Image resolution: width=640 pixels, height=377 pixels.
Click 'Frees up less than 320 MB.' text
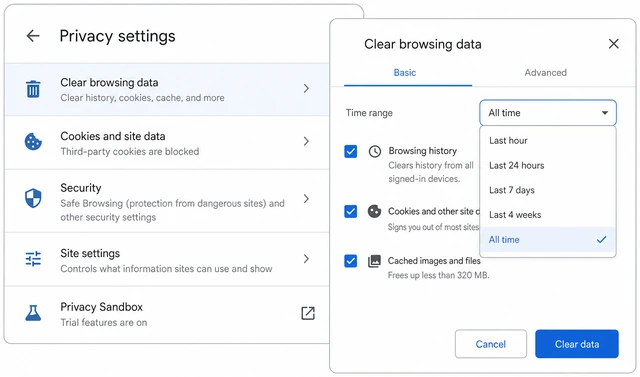click(x=438, y=275)
